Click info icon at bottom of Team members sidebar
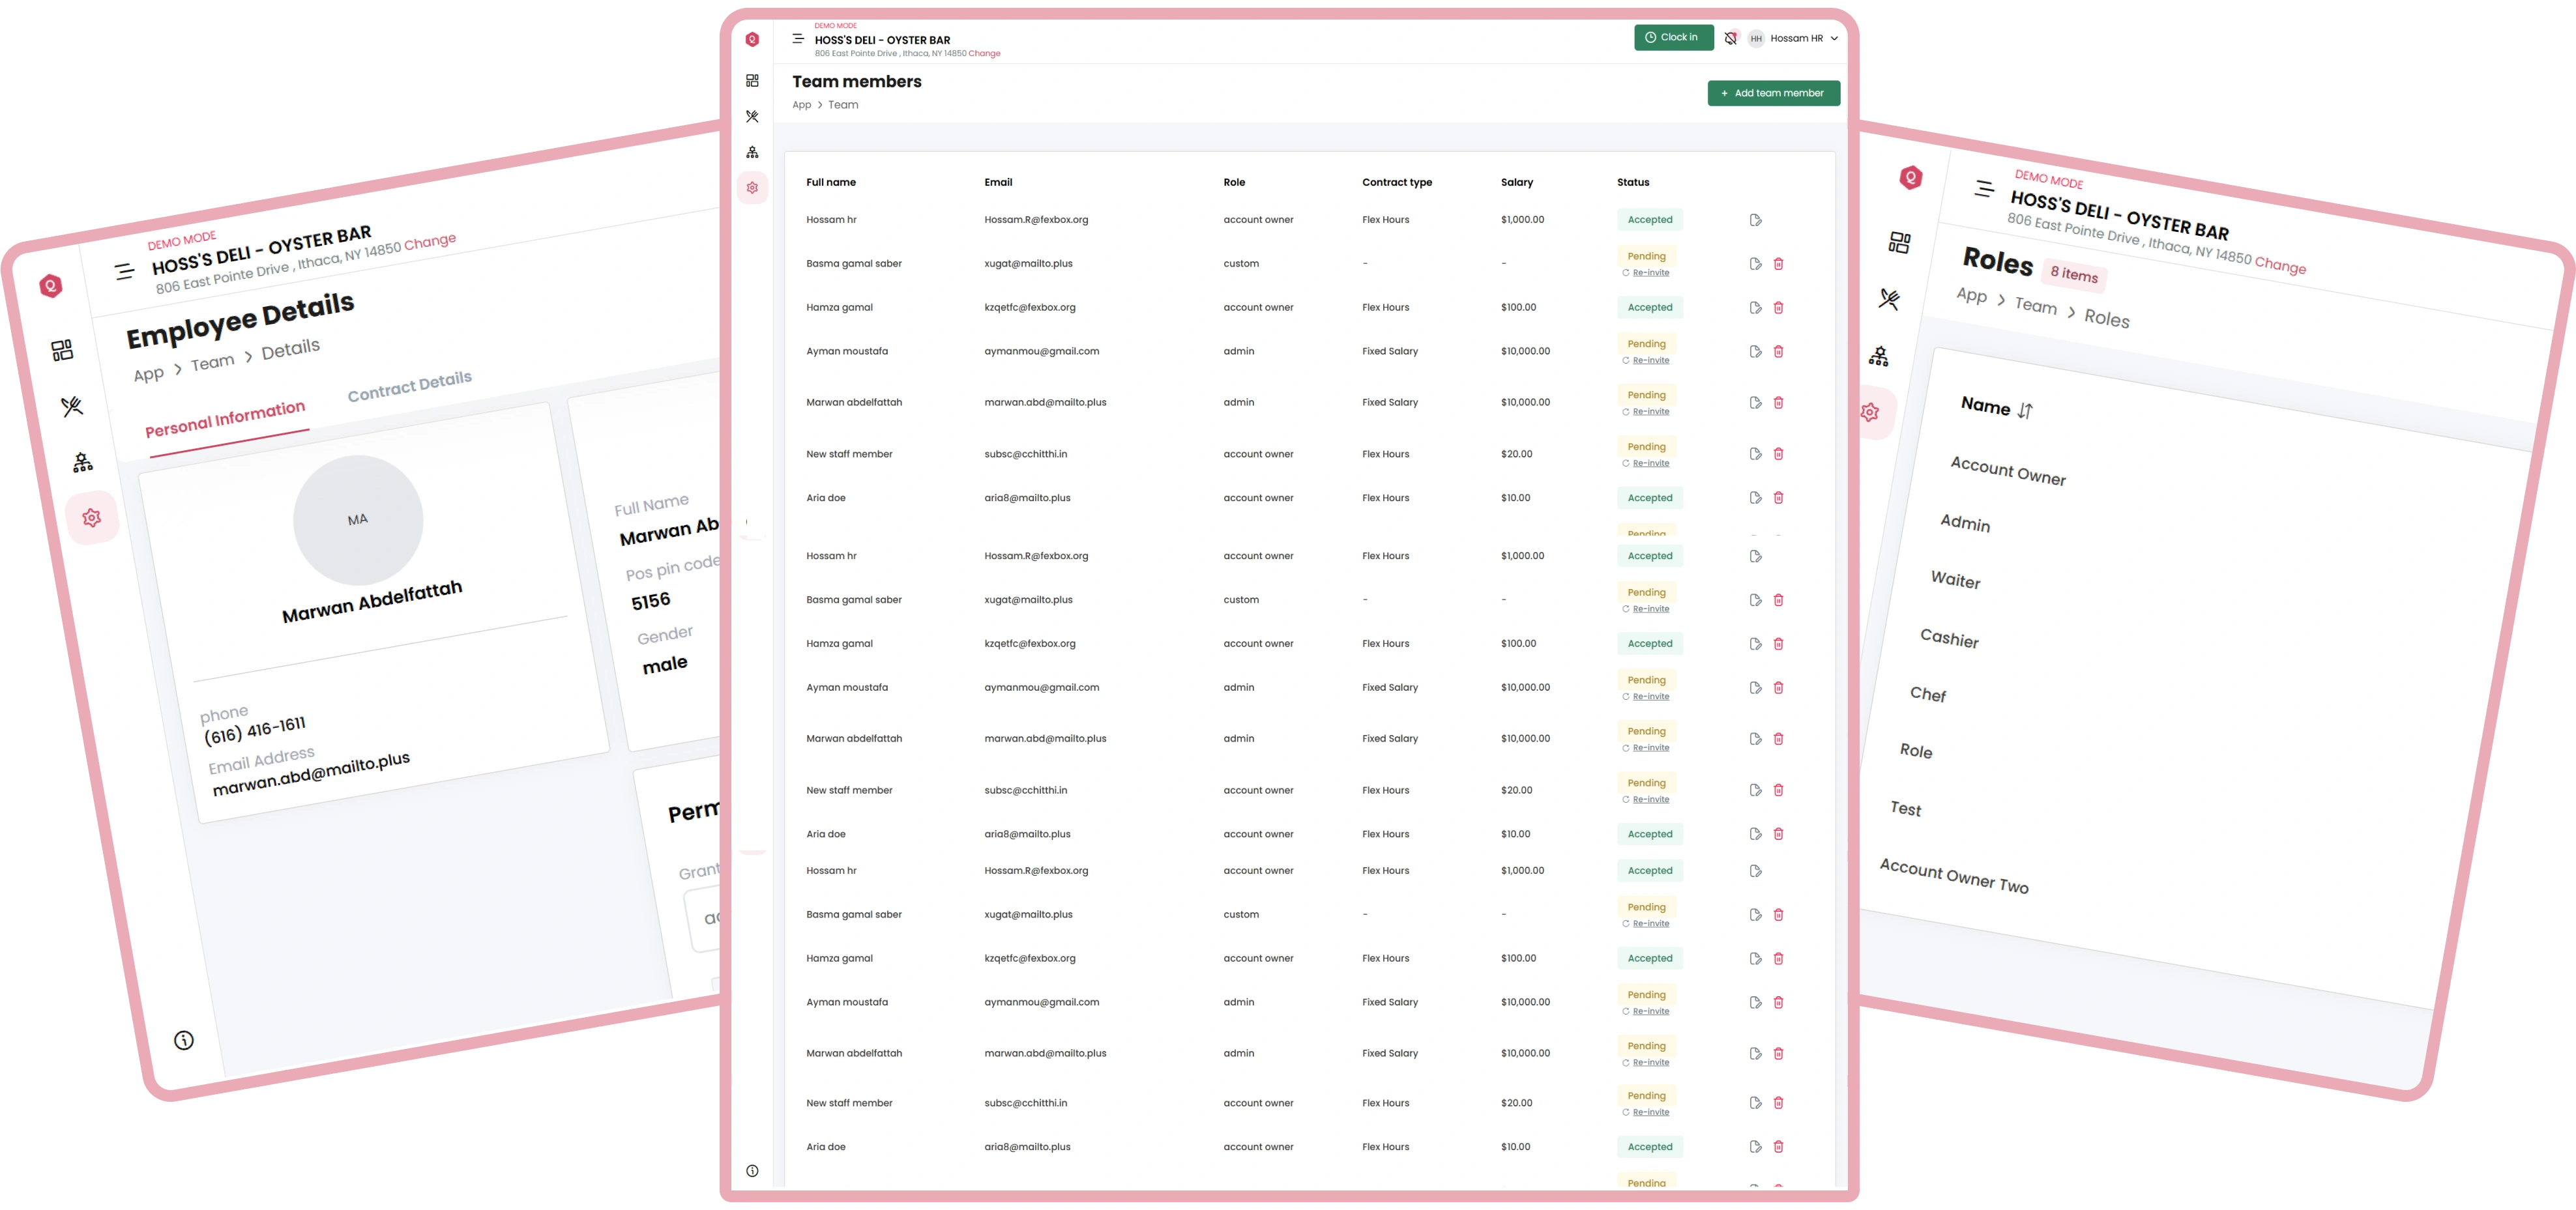The image size is (2576, 1210). click(752, 1171)
